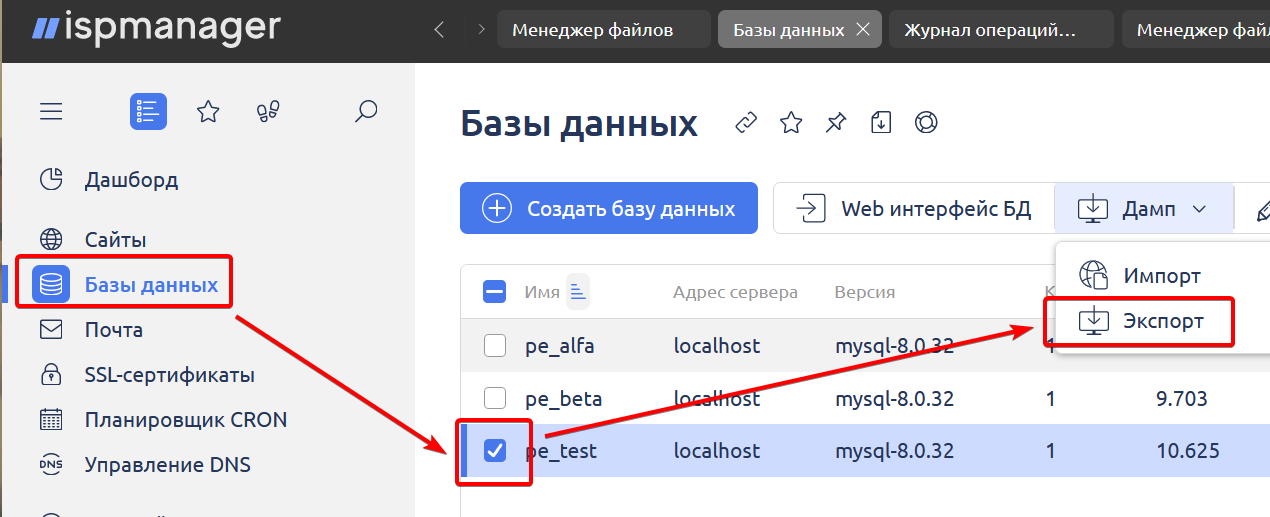
Task: Open favorites star icon in sidebar
Action: 208,112
